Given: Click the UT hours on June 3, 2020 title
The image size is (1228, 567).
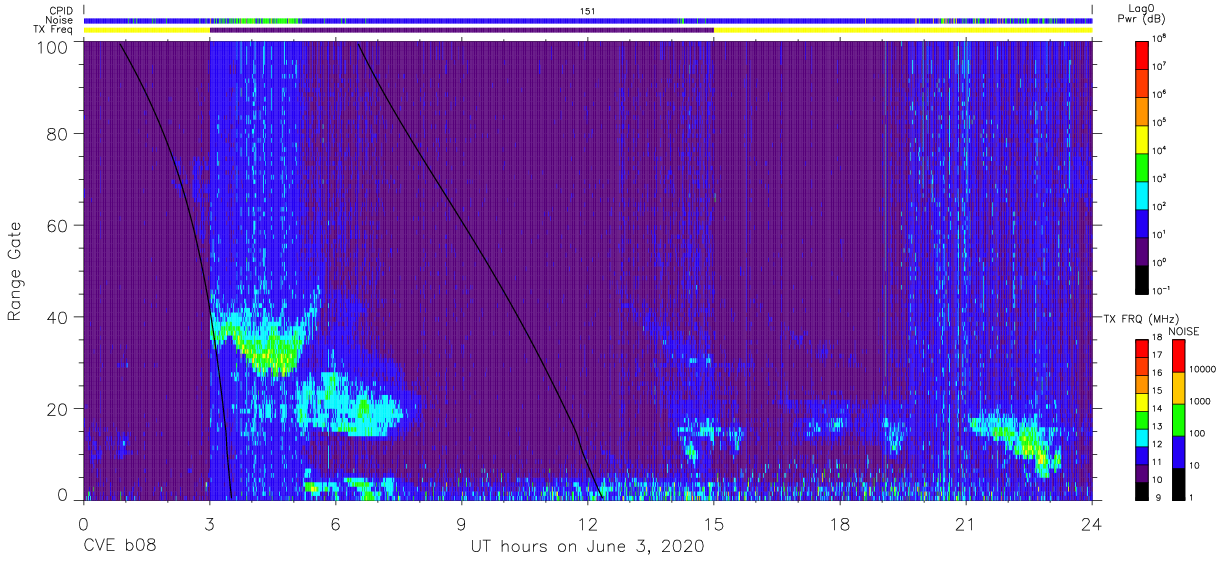Looking at the screenshot, I should coord(588,547).
